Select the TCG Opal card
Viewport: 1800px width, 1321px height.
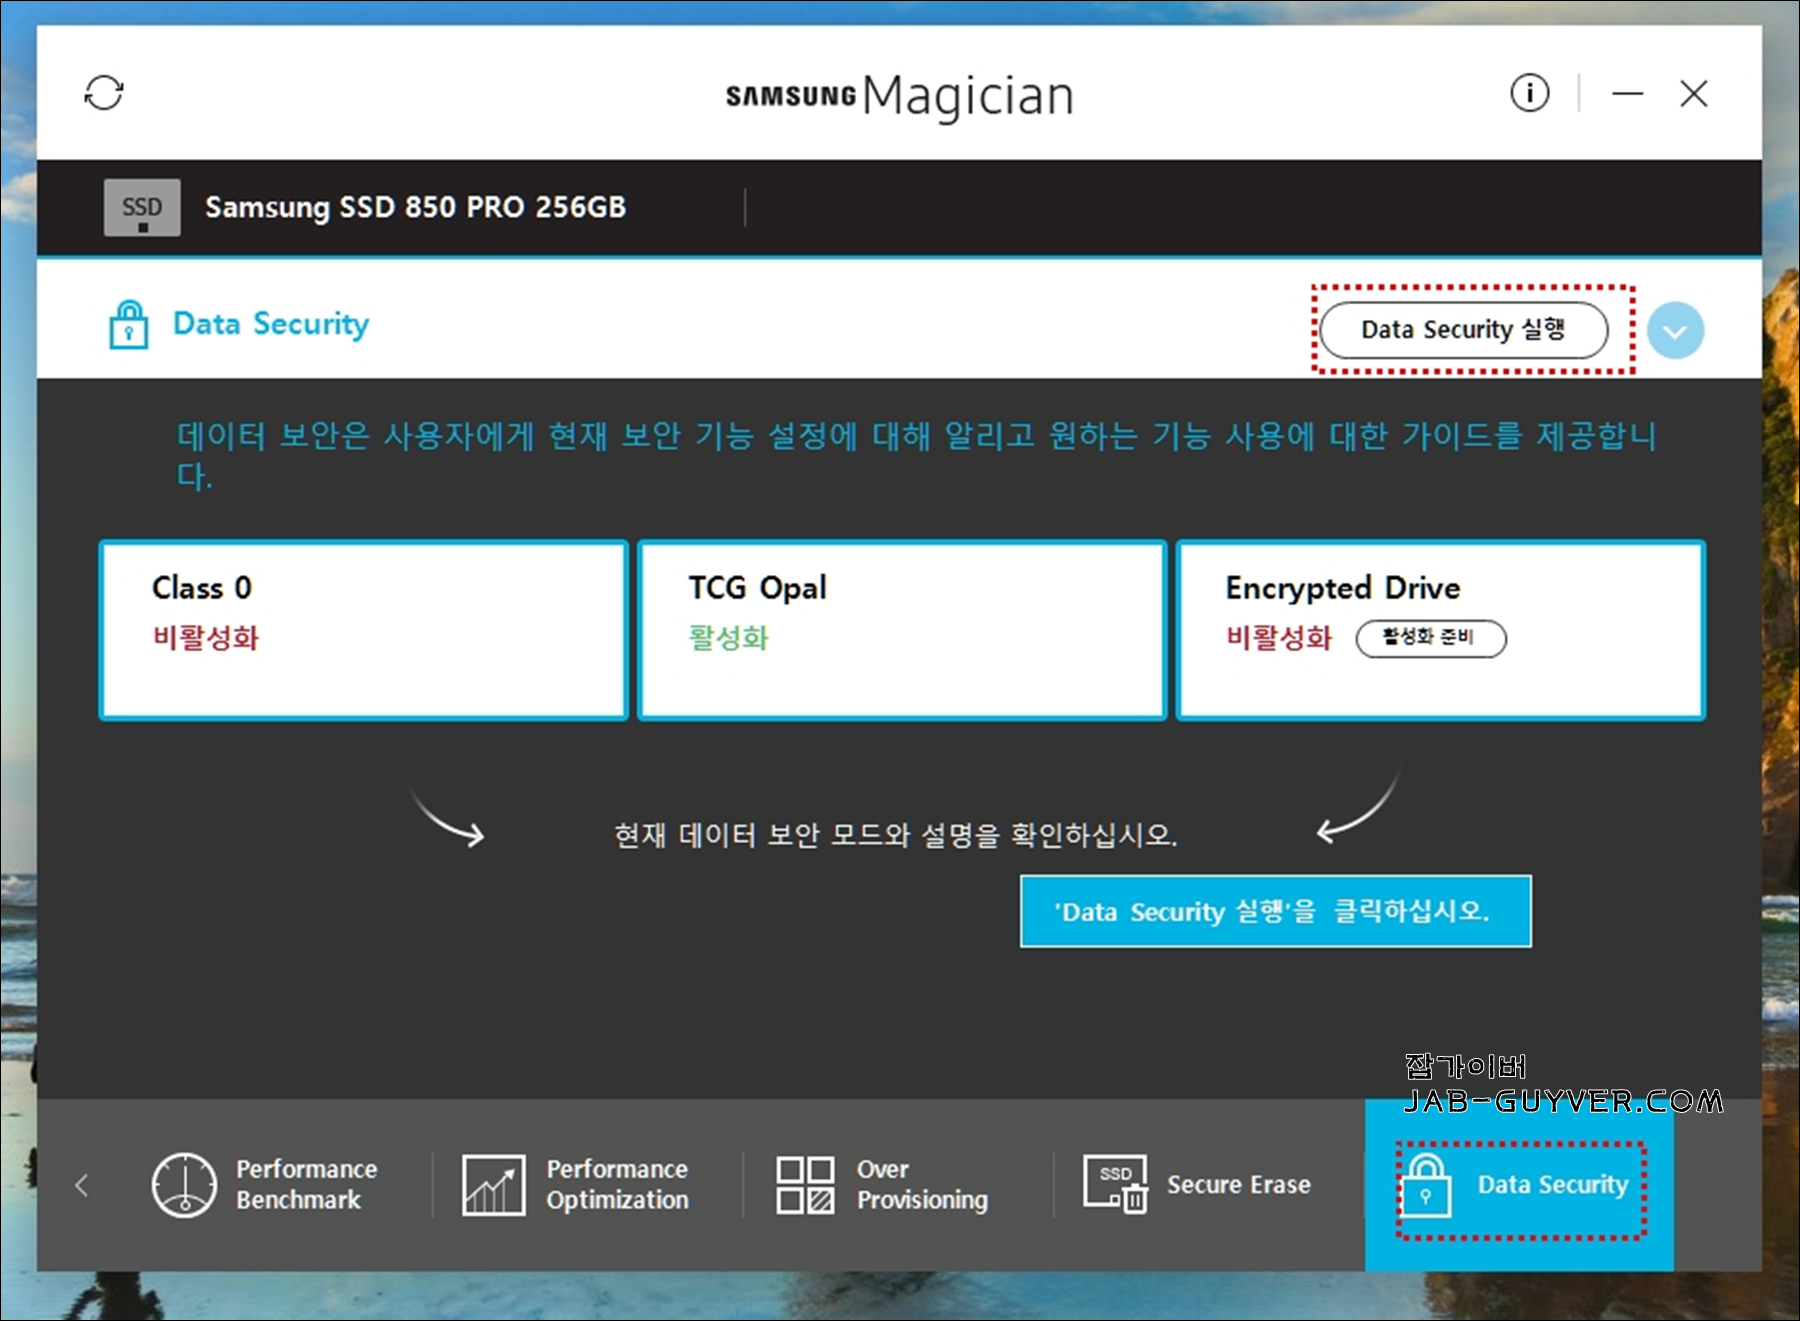point(902,630)
